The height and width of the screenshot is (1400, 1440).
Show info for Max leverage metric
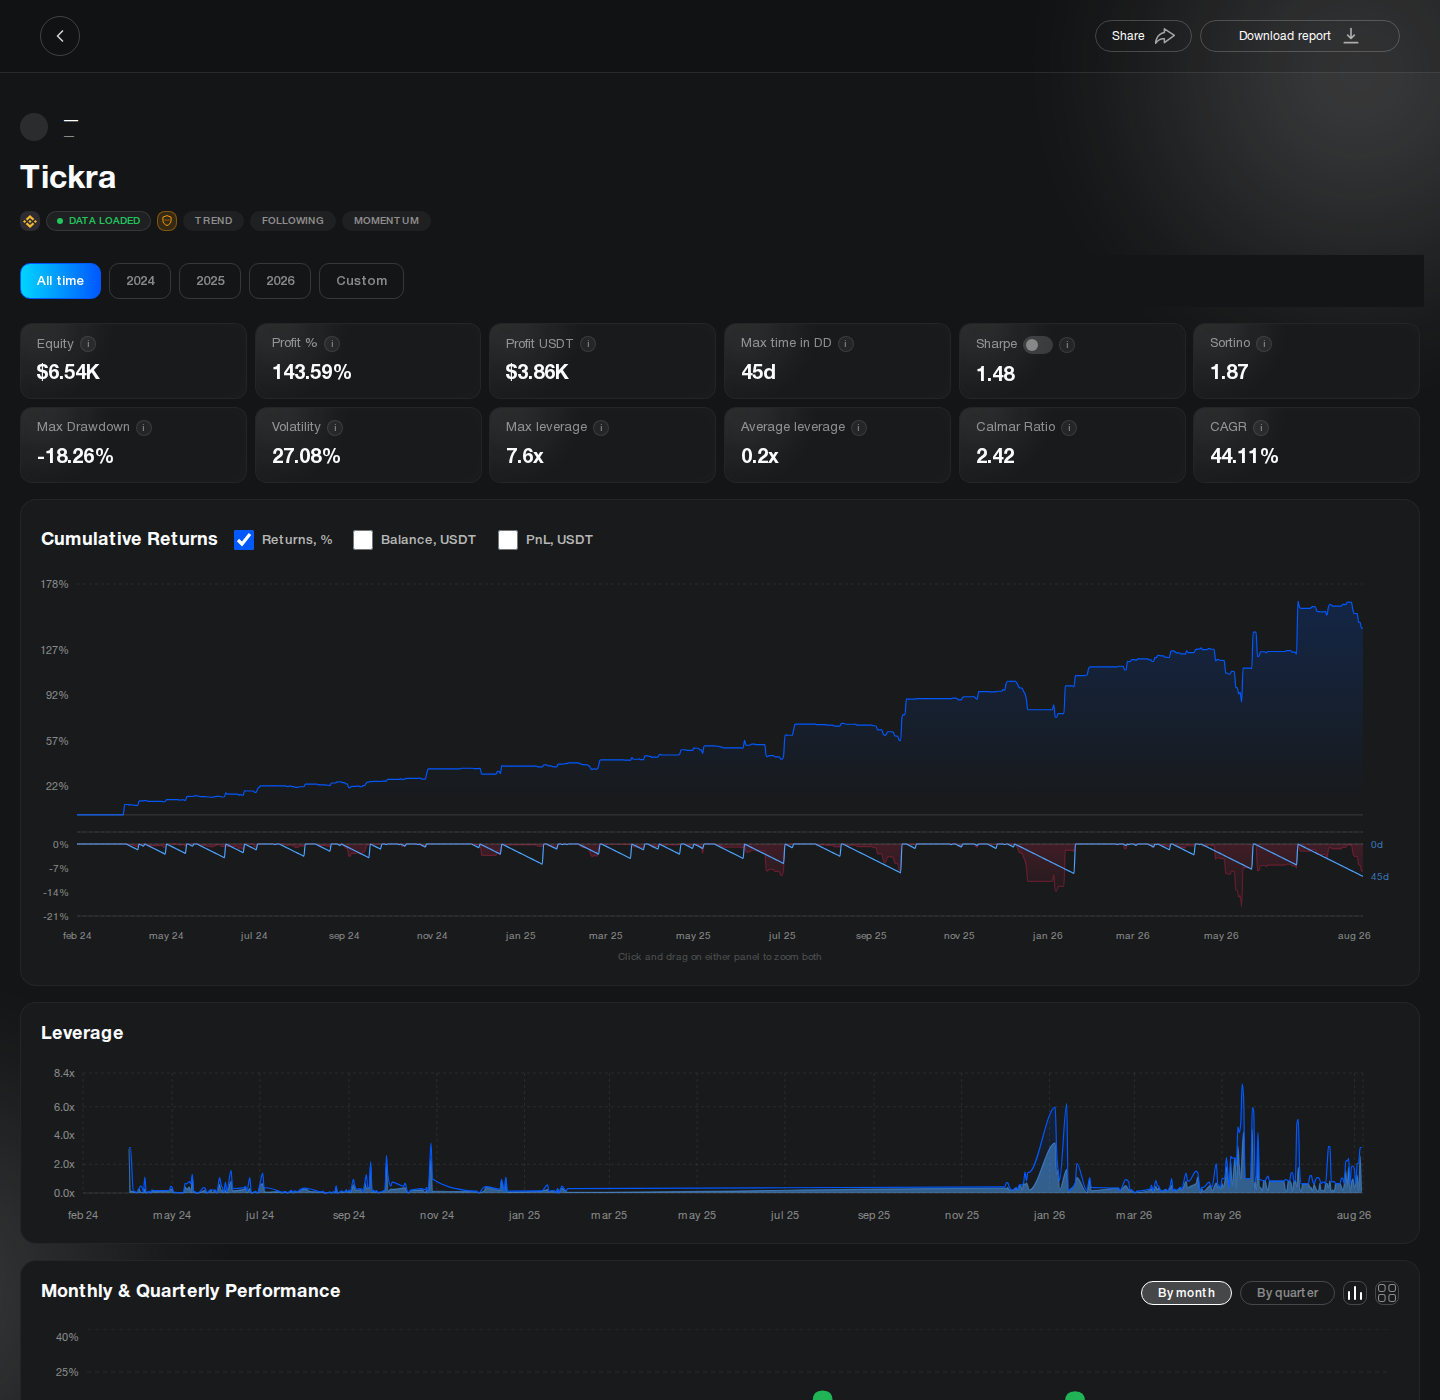coord(601,428)
